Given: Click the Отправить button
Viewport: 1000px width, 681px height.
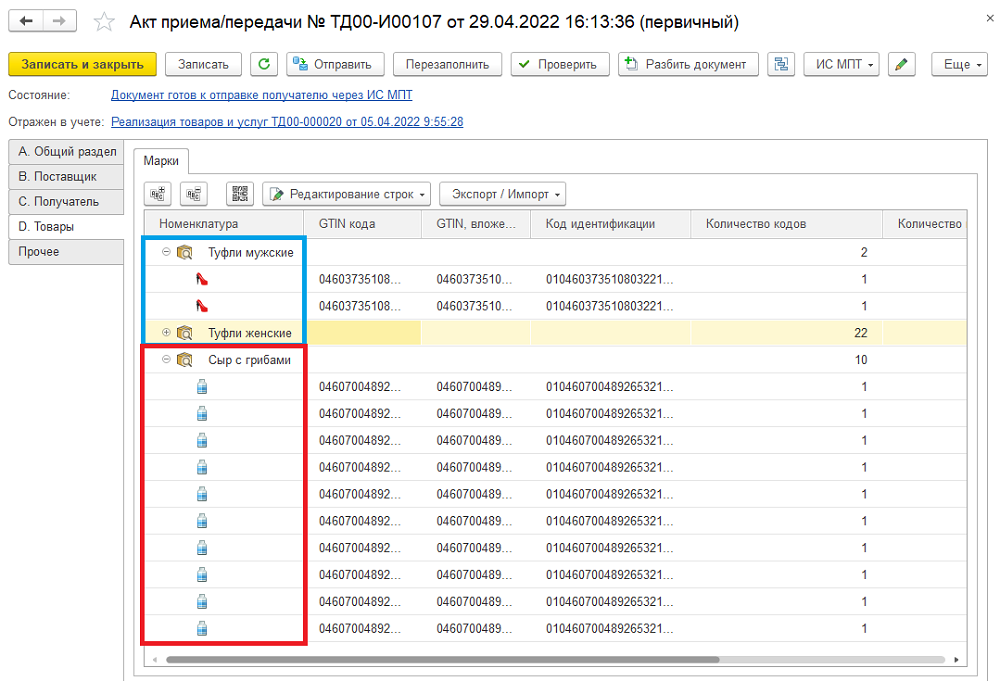Looking at the screenshot, I should 335,64.
